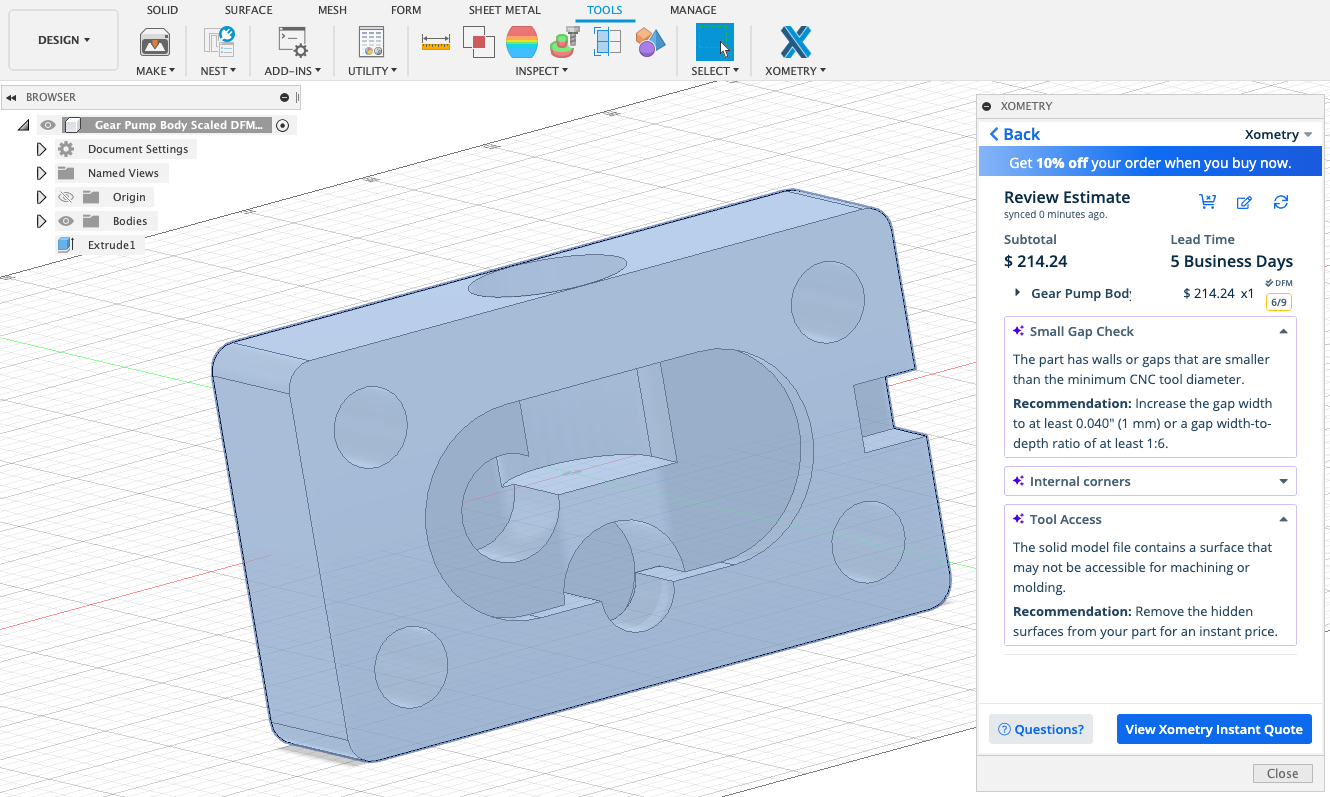Toggle the Gear Pump Body activate radio button
Screen dimensions: 1330x797
coord(282,125)
